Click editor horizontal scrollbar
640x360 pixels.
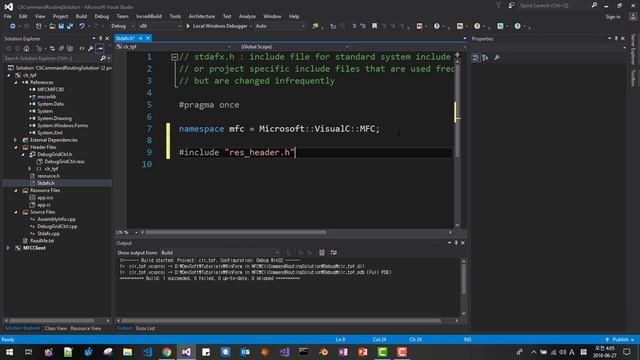(x=235, y=232)
